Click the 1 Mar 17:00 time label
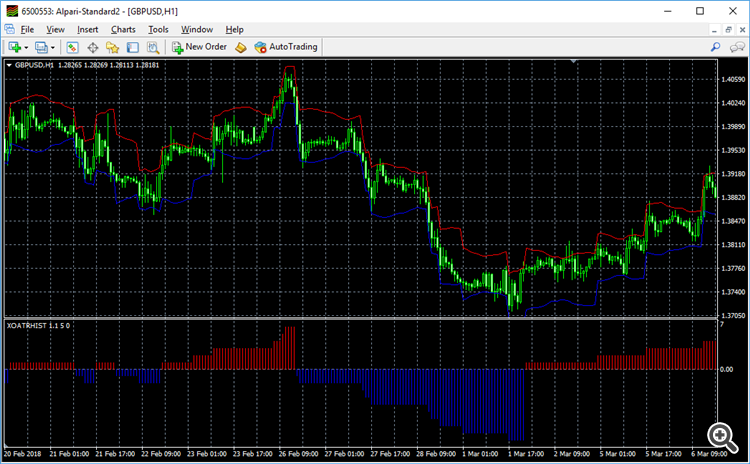The height and width of the screenshot is (464, 750). (528, 454)
